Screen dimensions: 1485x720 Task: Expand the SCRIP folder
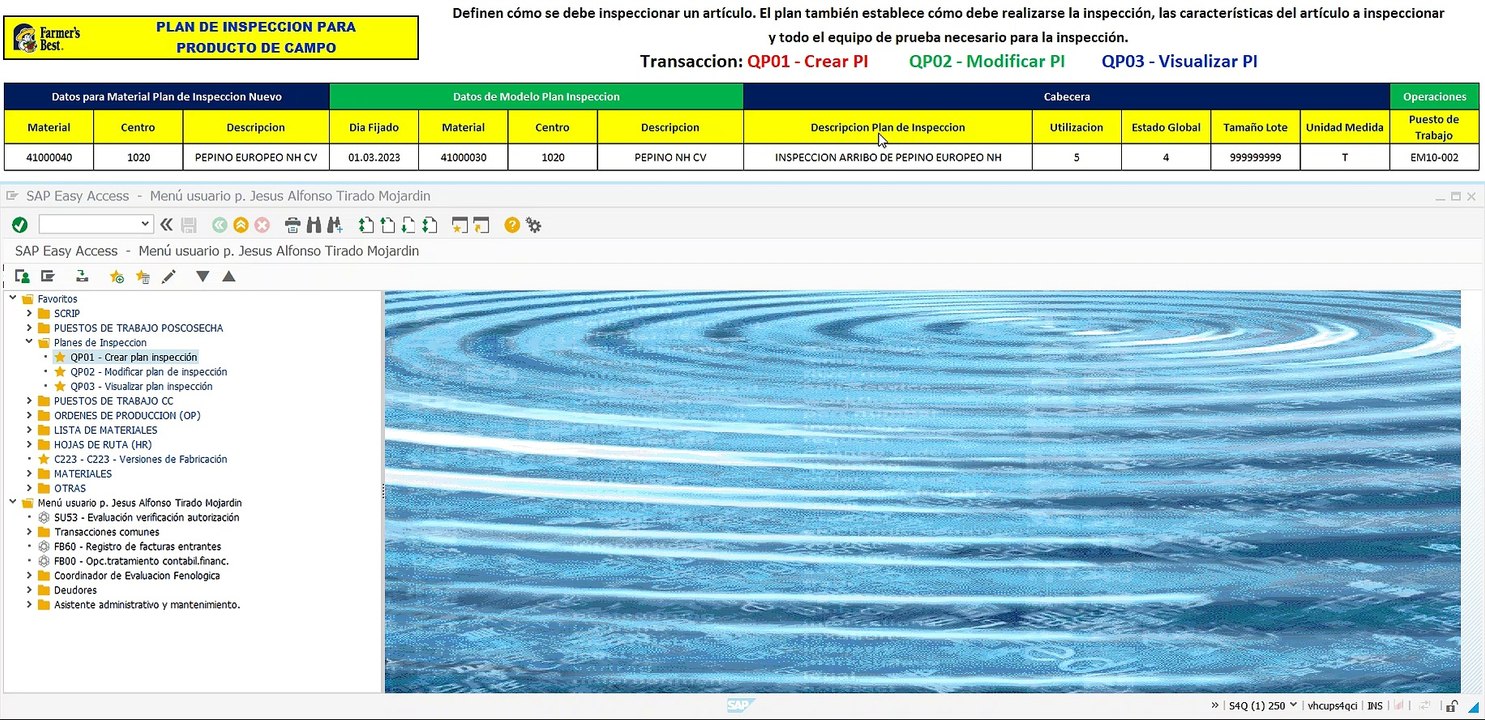click(30, 313)
